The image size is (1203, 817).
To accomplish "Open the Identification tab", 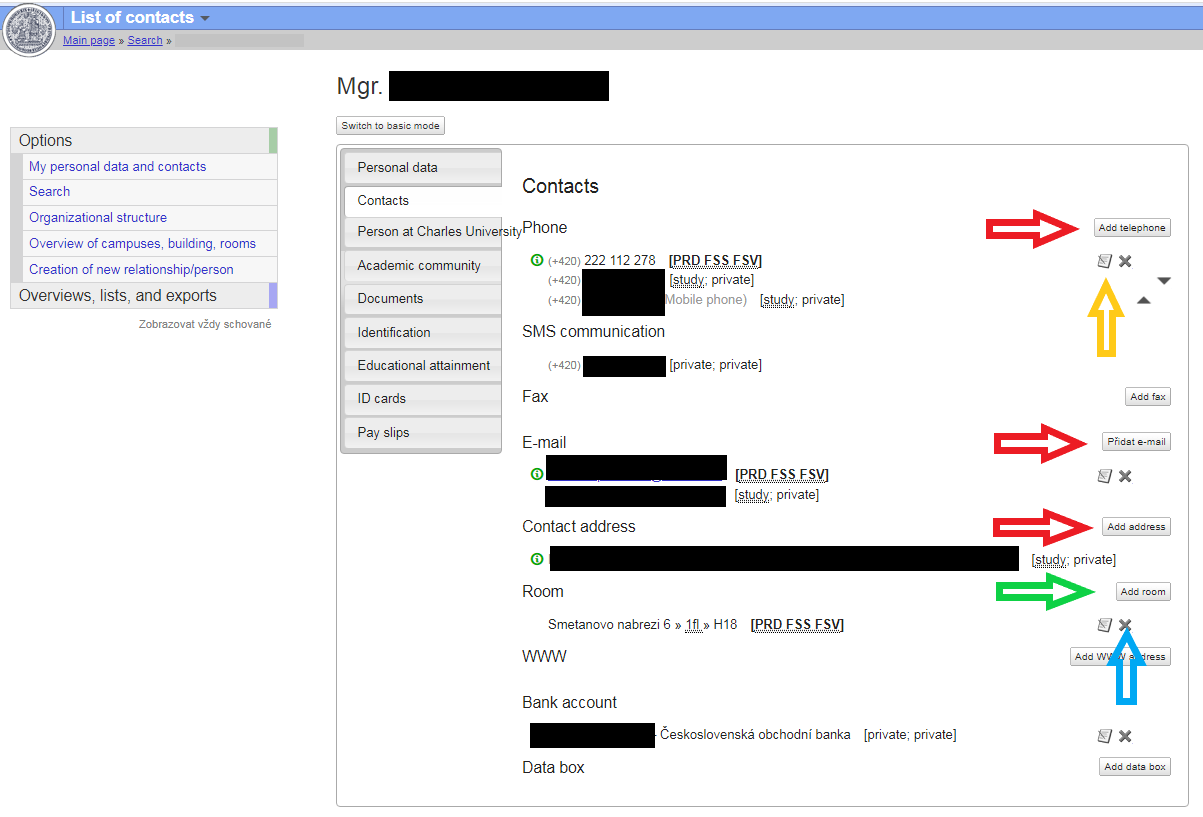I will coord(422,332).
